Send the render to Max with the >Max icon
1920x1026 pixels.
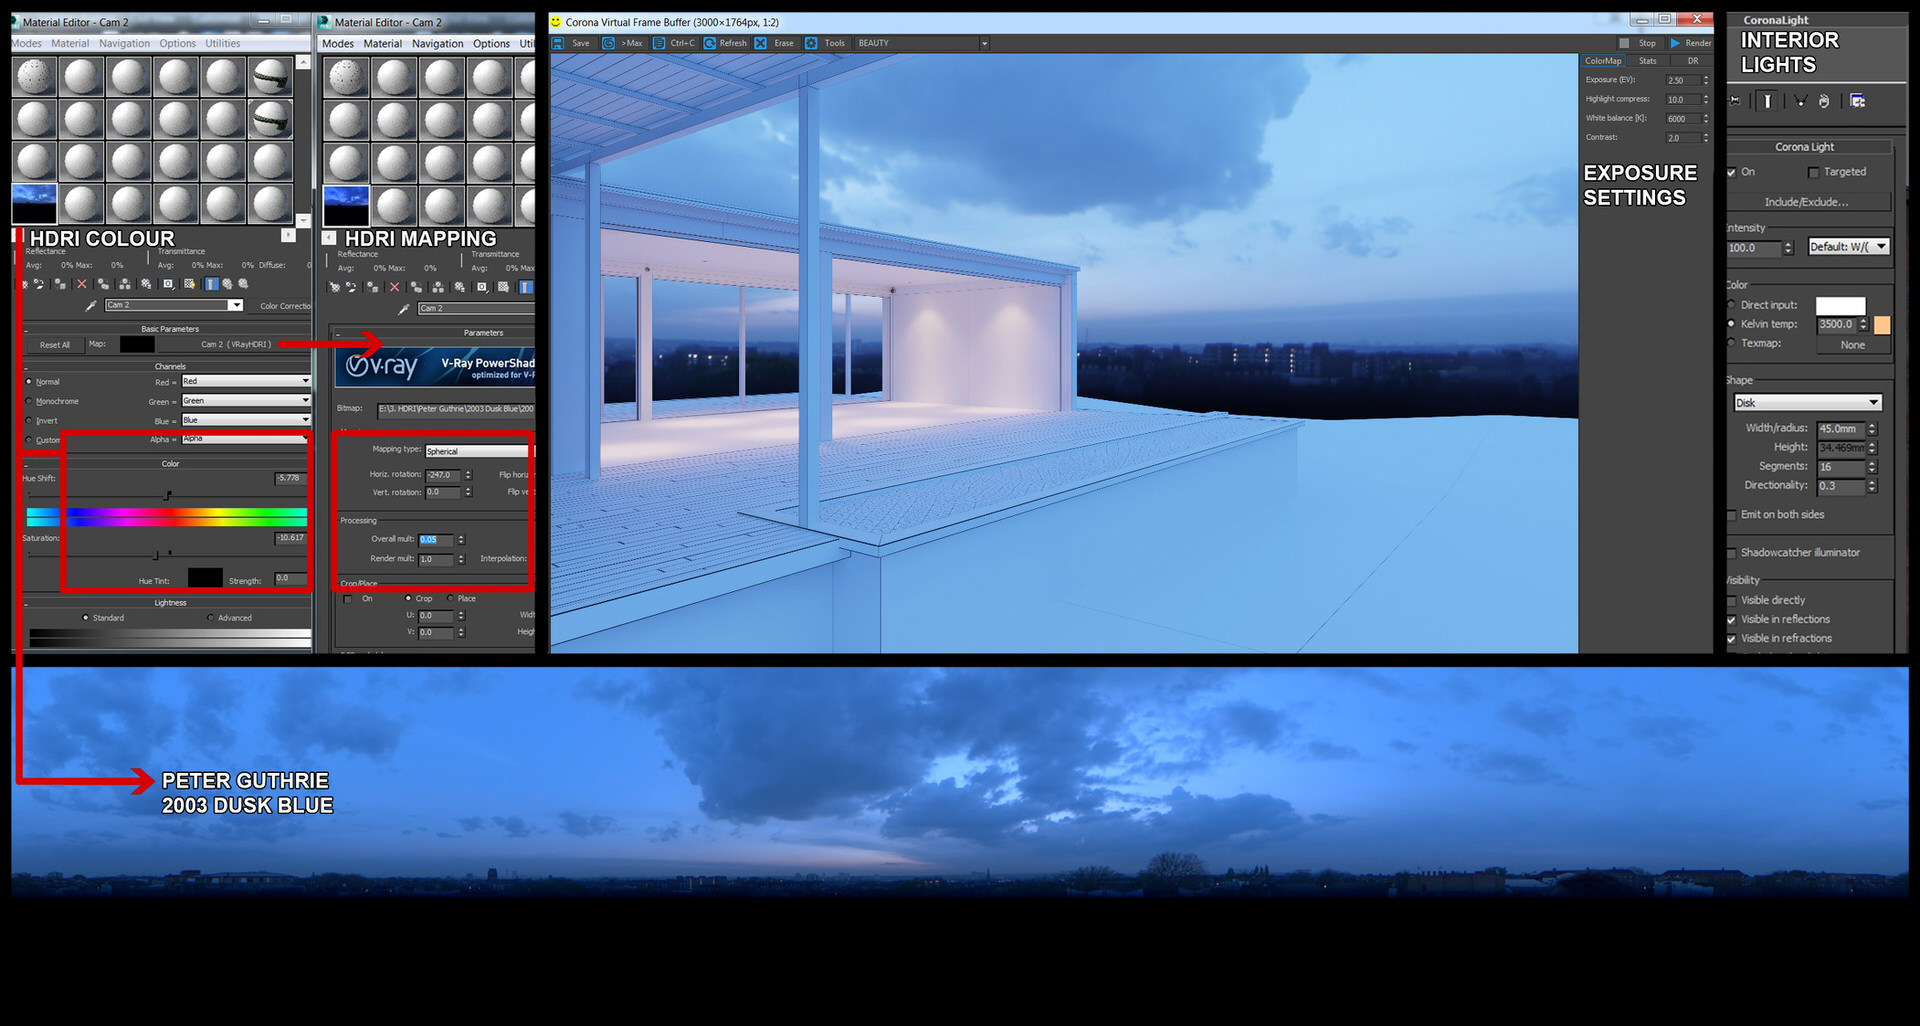click(608, 43)
